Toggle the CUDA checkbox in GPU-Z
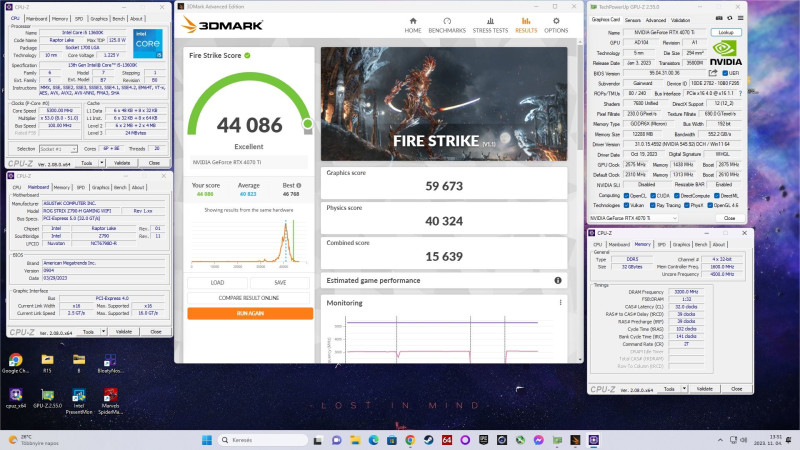 tap(653, 195)
